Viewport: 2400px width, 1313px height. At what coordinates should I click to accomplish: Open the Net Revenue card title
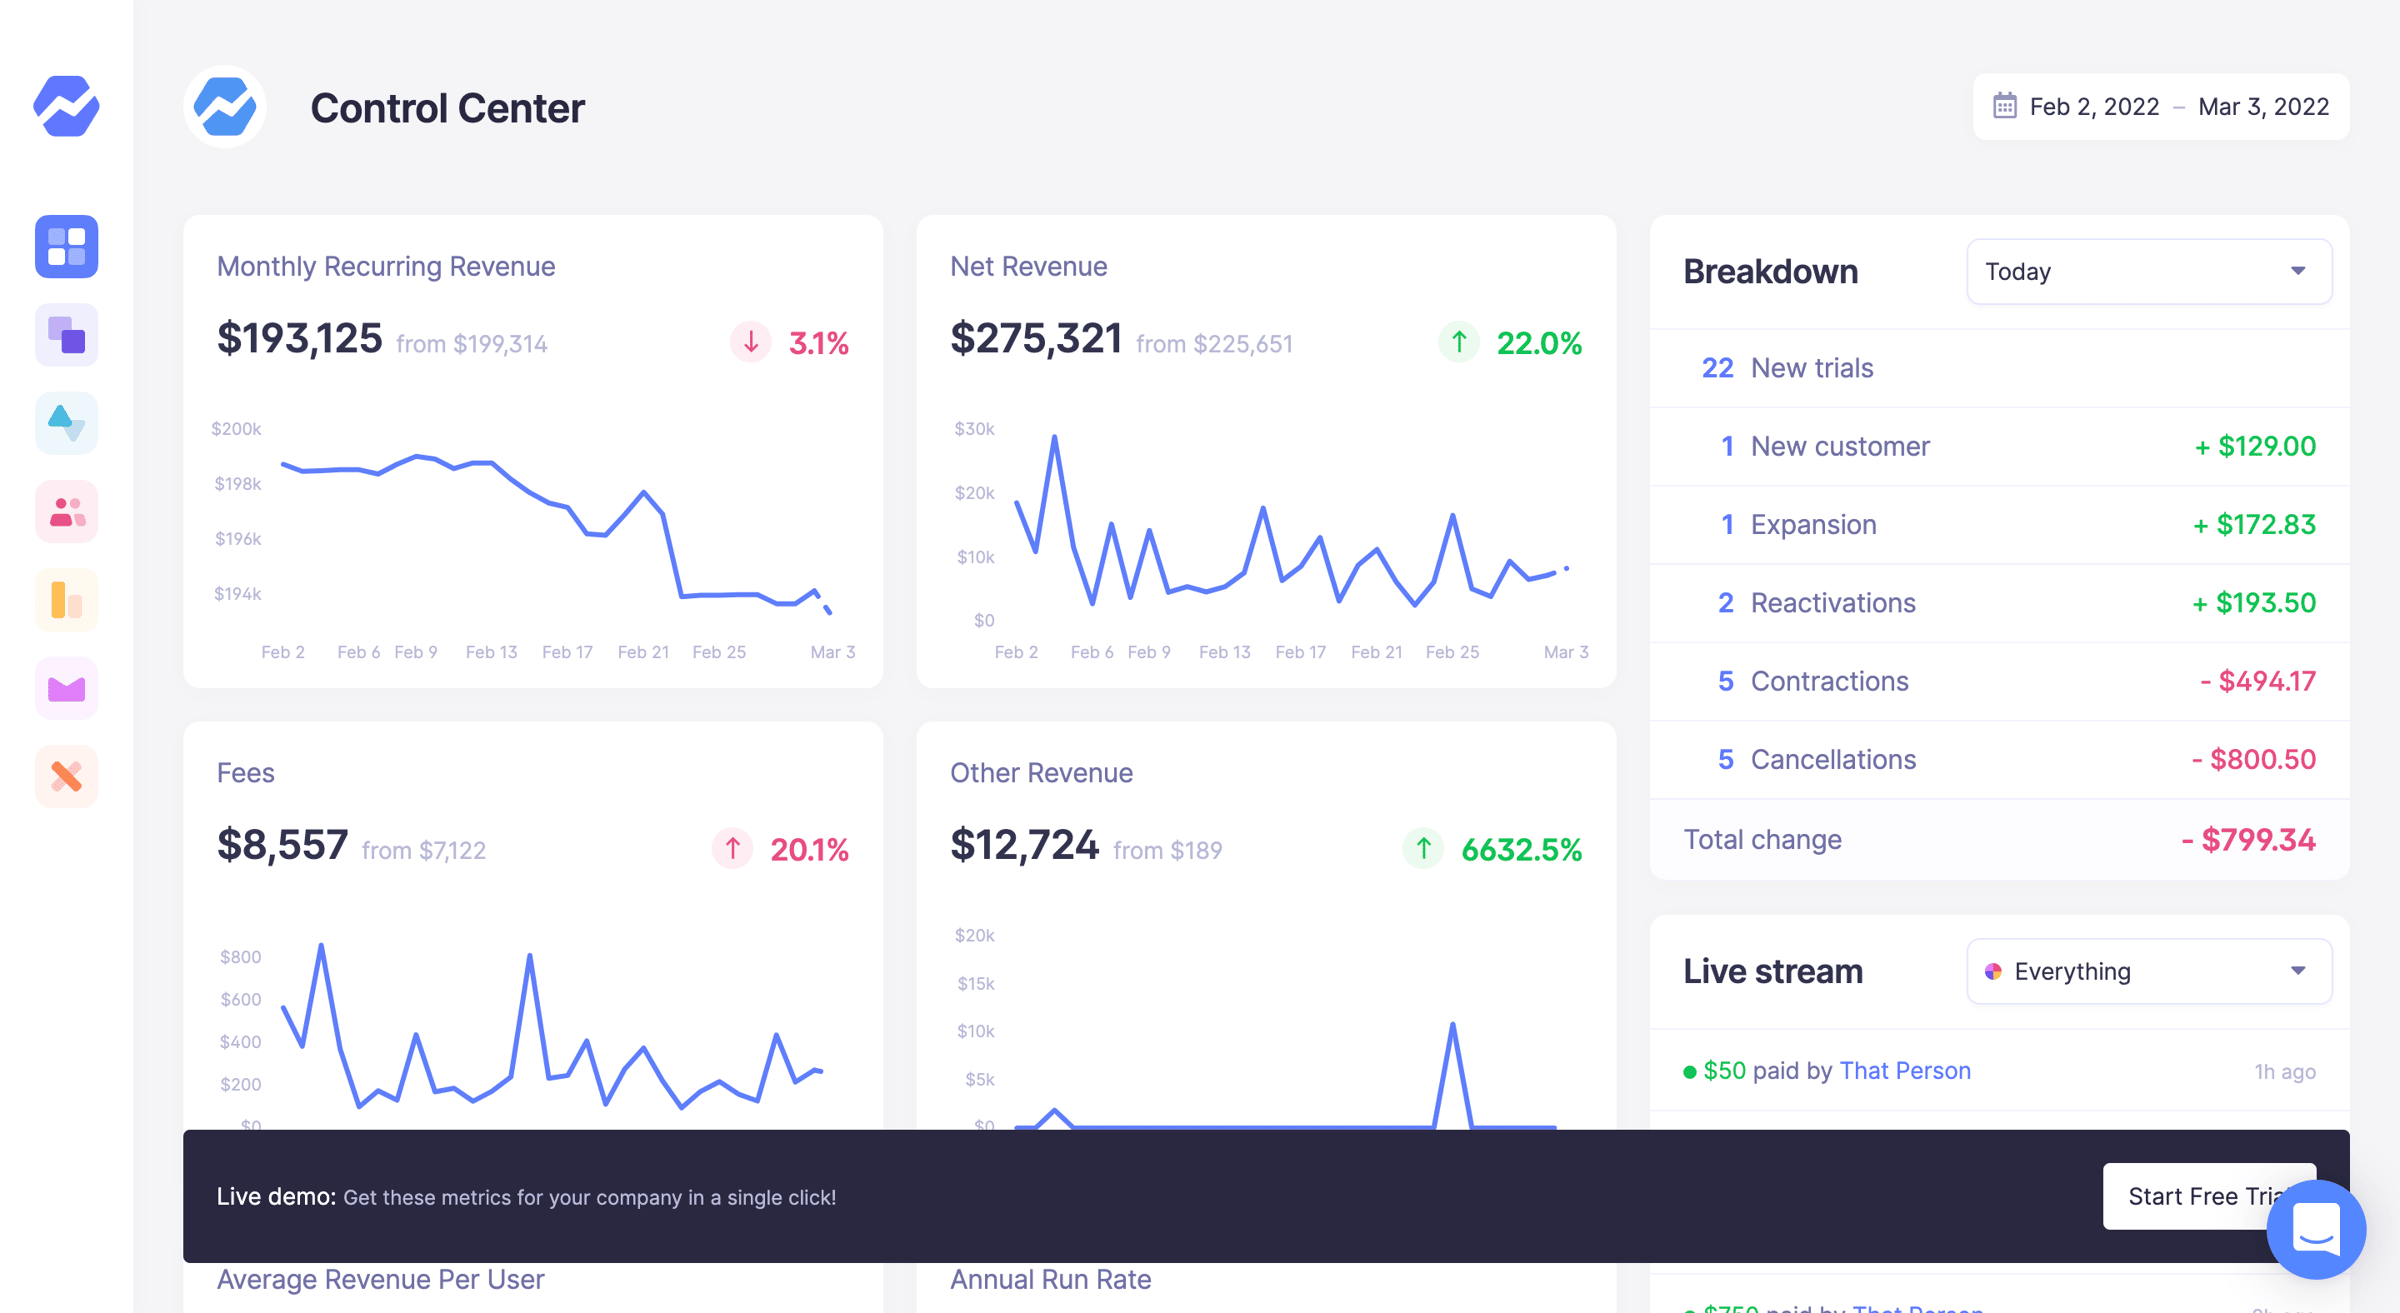(x=1028, y=266)
